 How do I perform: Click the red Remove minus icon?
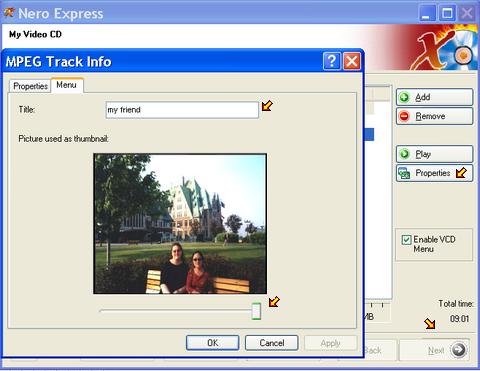pyautogui.click(x=404, y=116)
